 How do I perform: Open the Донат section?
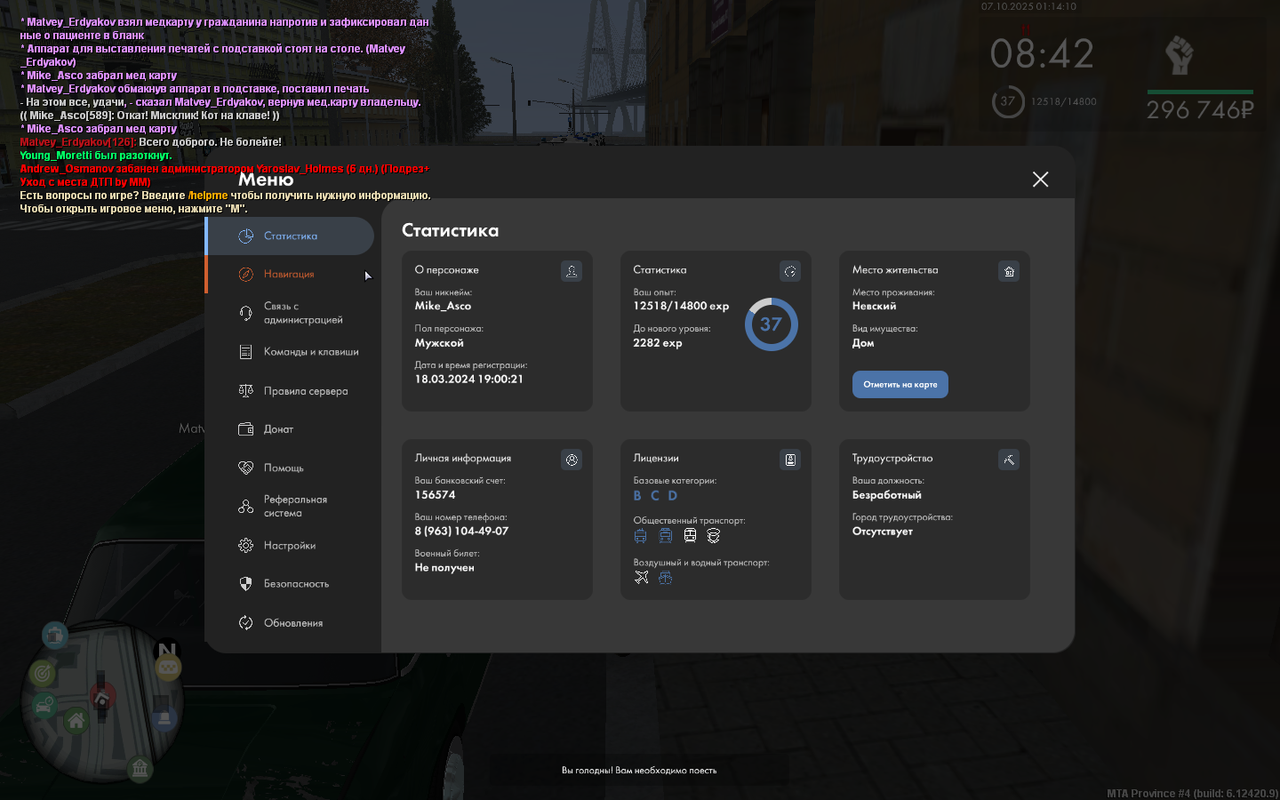point(290,429)
